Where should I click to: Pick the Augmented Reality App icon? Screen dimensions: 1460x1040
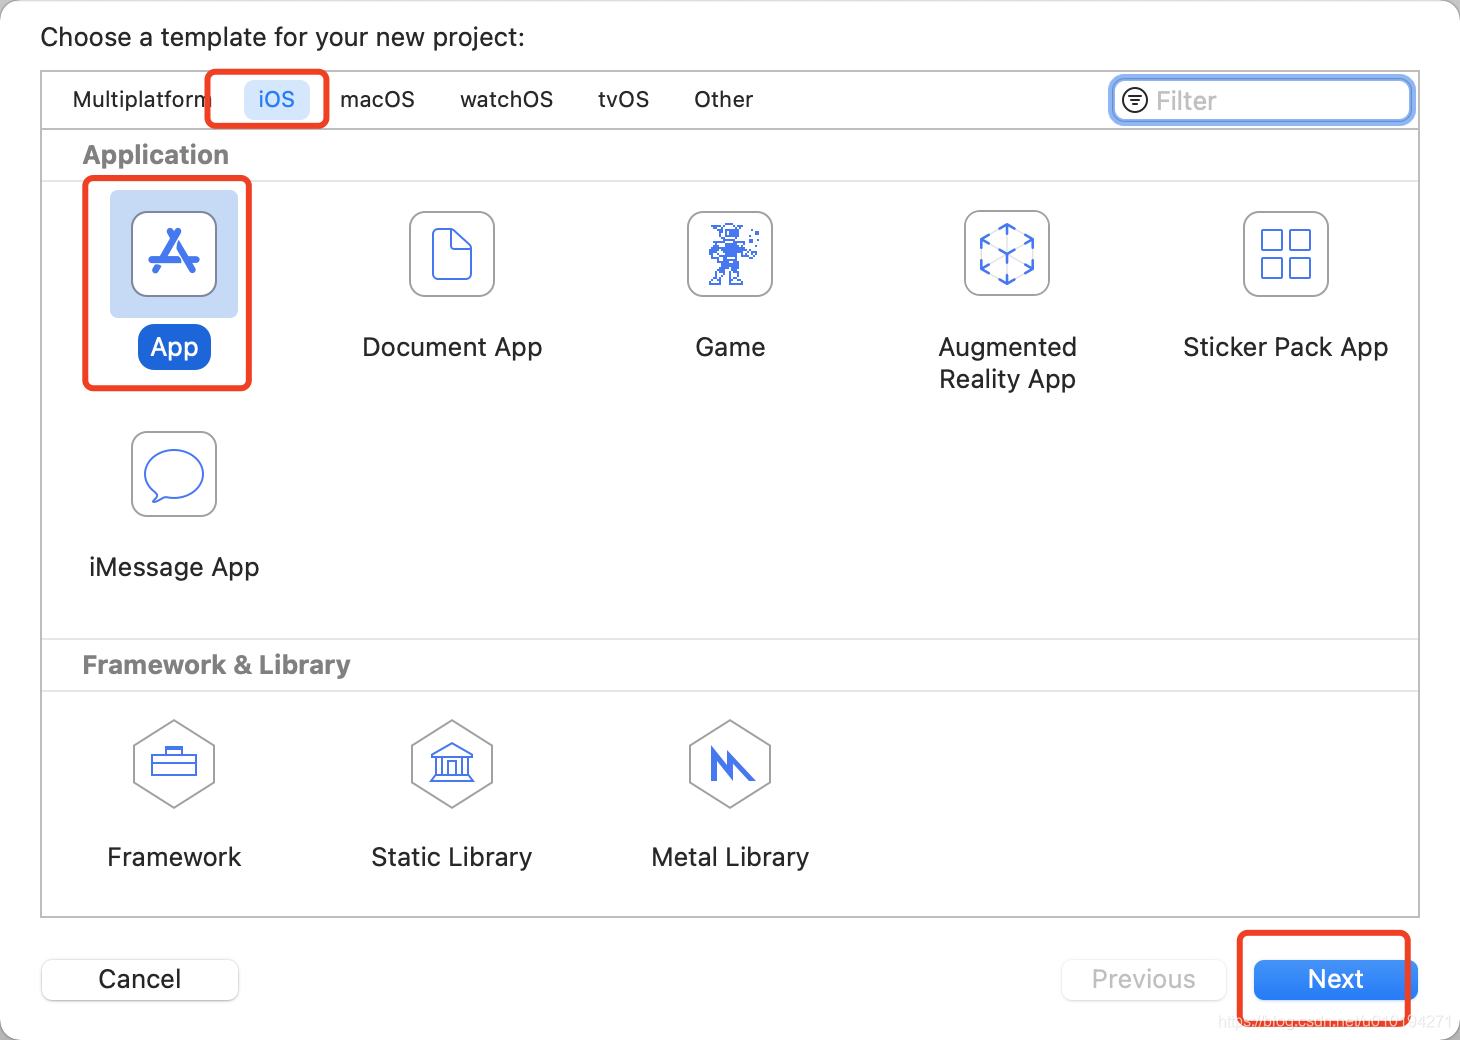[x=1007, y=254]
